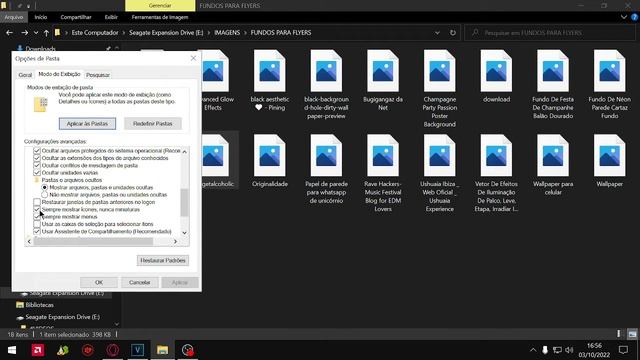Enable Restaurar janelas de pastas anteriores no logon

pos(37,202)
